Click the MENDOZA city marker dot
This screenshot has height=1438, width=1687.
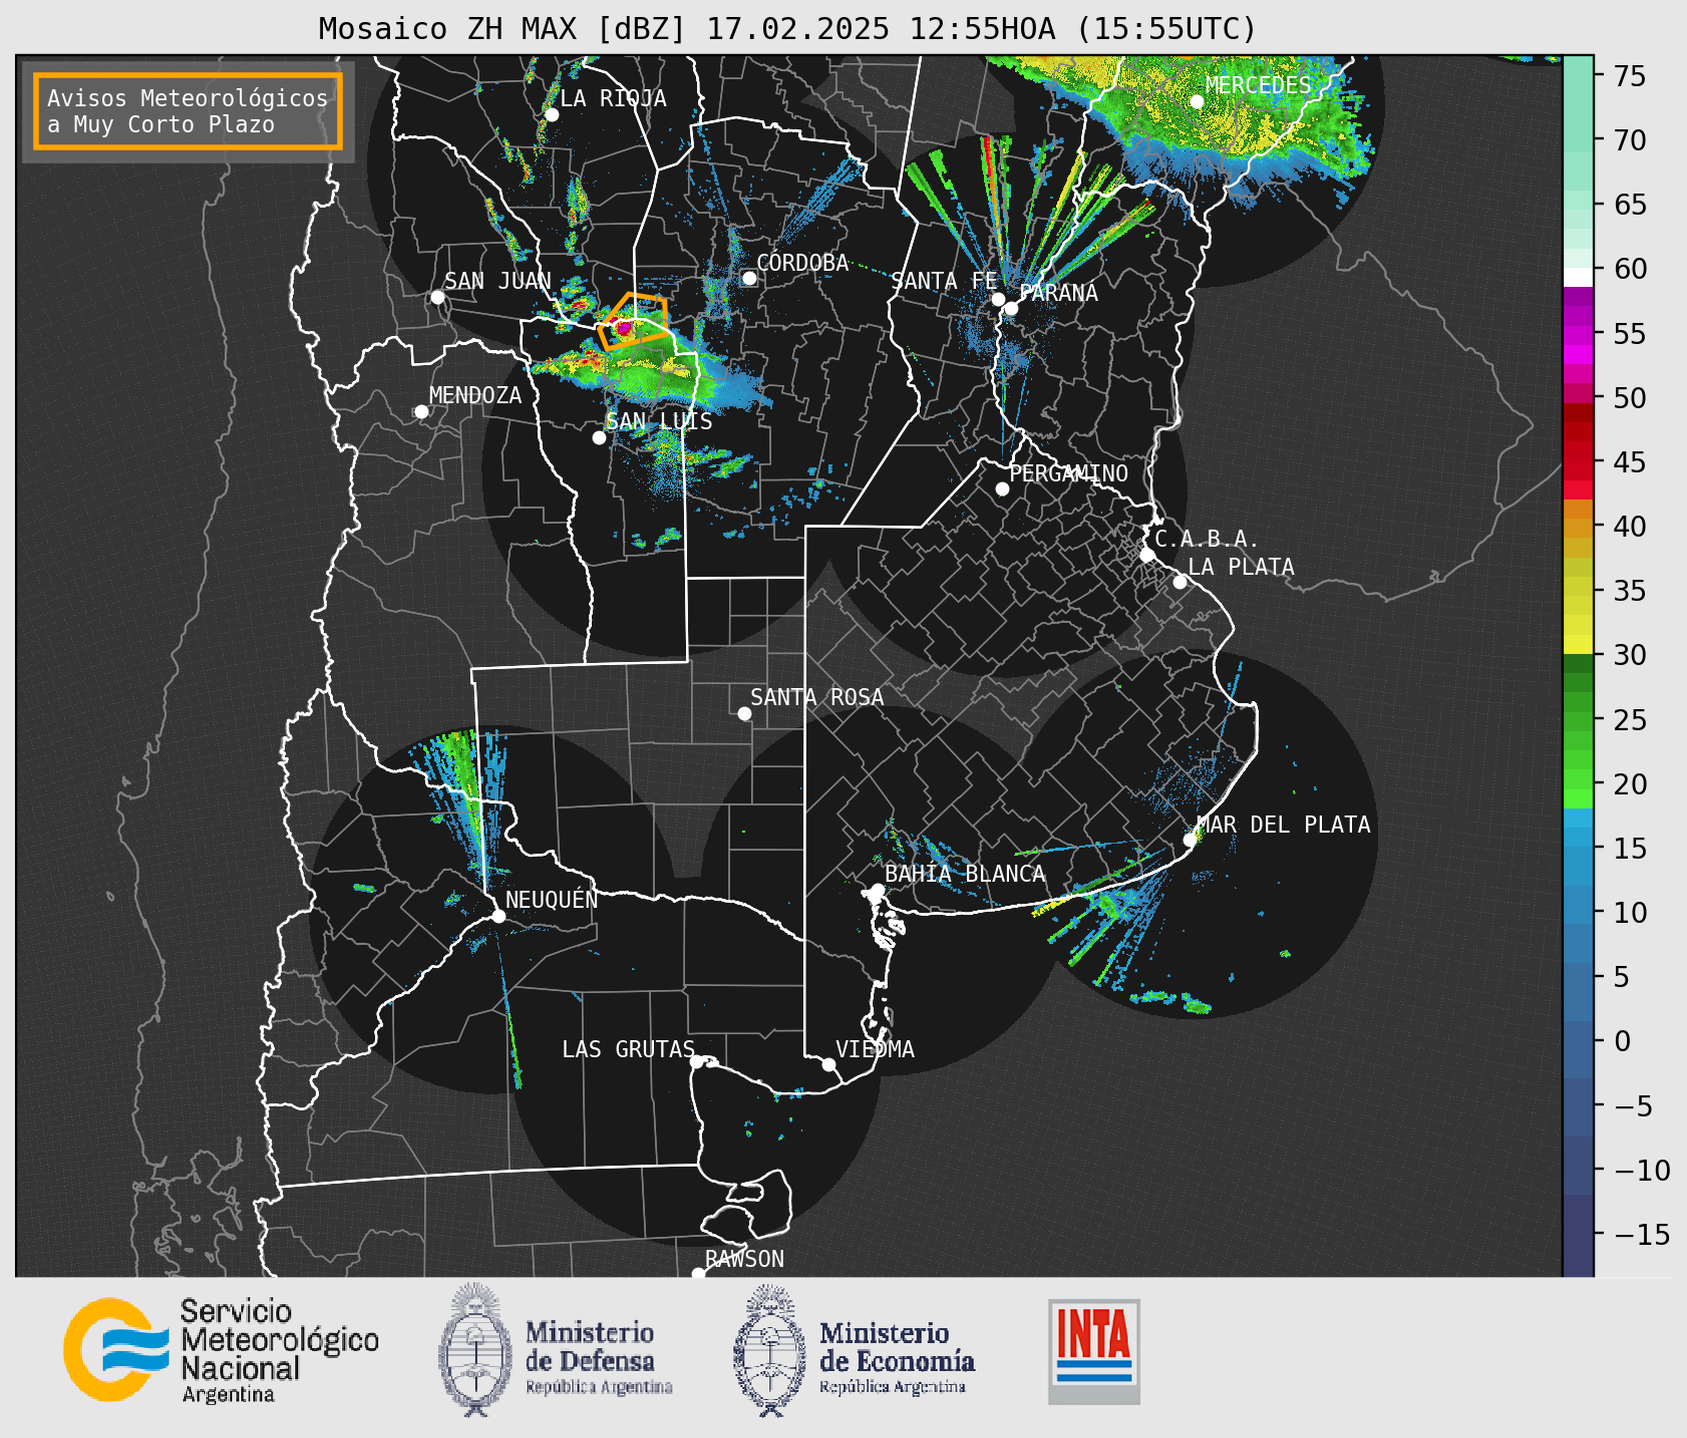tap(421, 412)
